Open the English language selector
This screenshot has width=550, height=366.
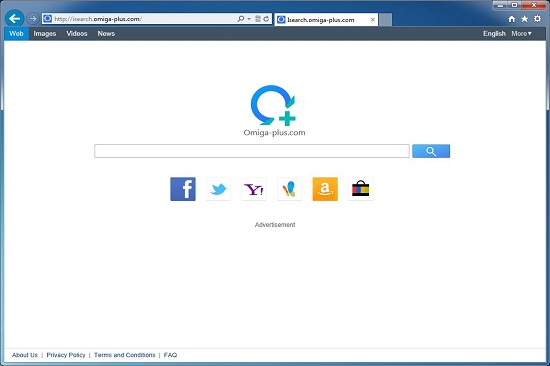[494, 34]
